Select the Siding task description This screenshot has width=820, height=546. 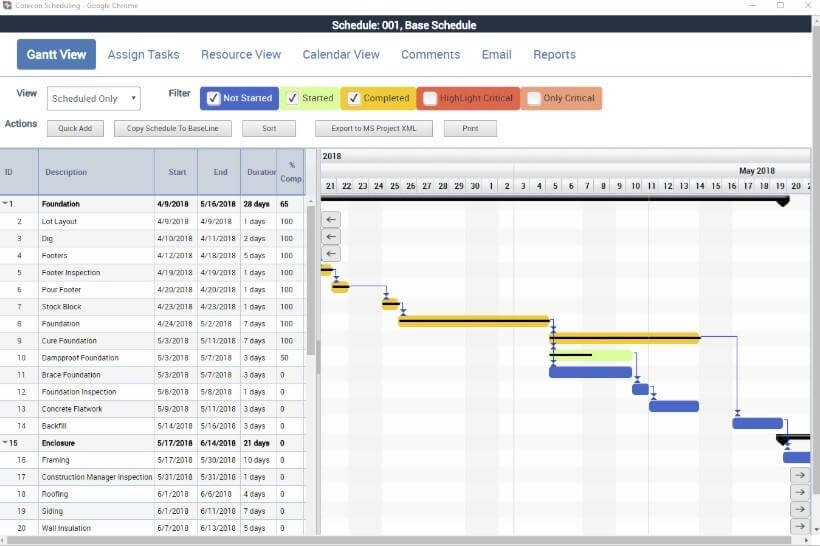point(52,511)
